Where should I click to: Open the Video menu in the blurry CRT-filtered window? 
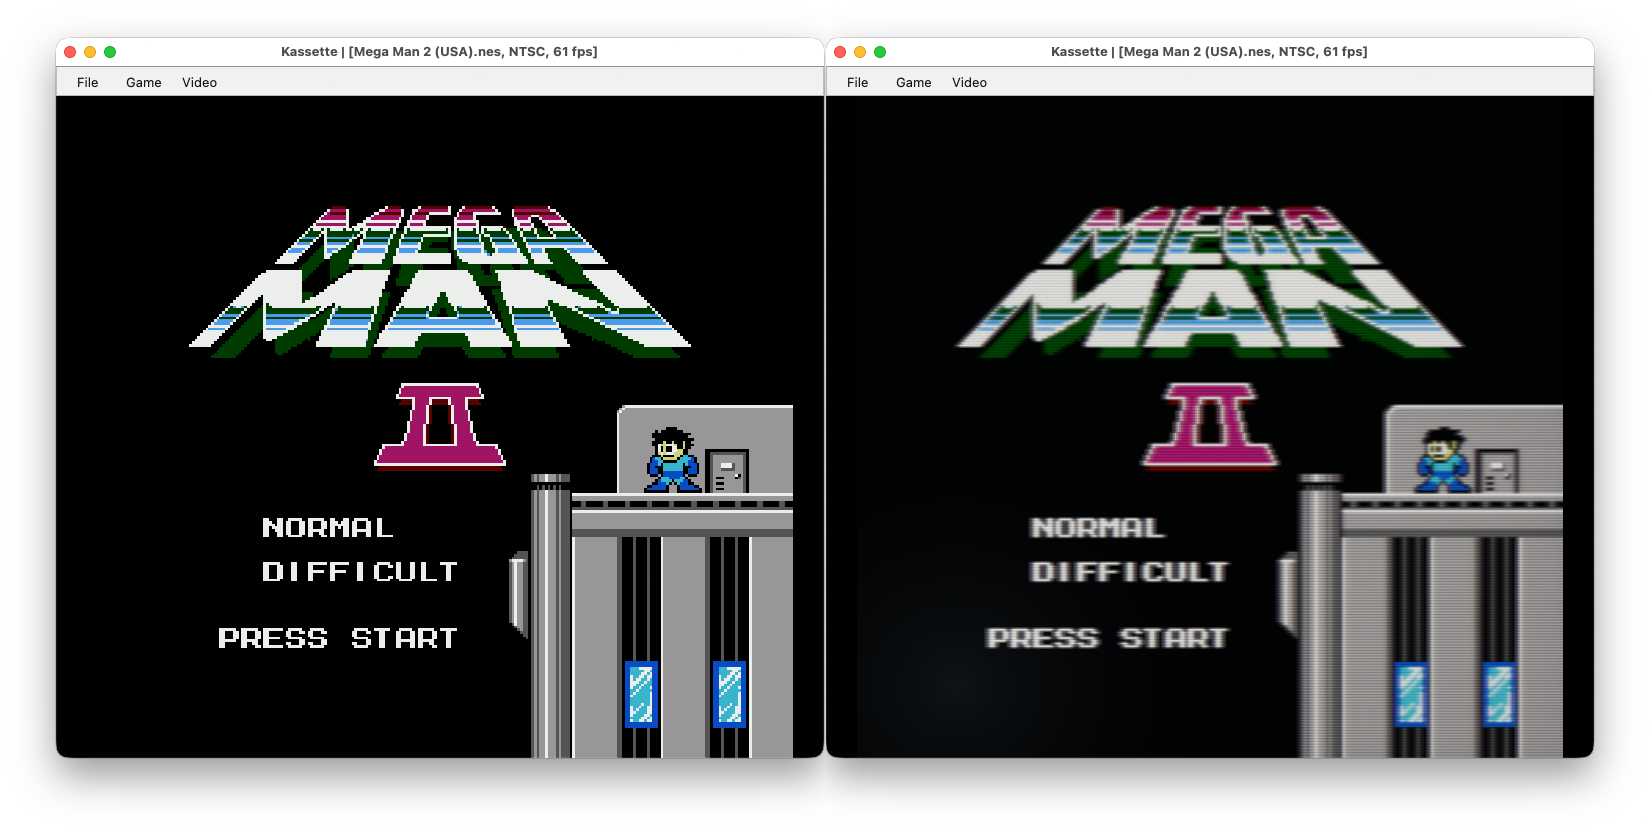point(970,82)
